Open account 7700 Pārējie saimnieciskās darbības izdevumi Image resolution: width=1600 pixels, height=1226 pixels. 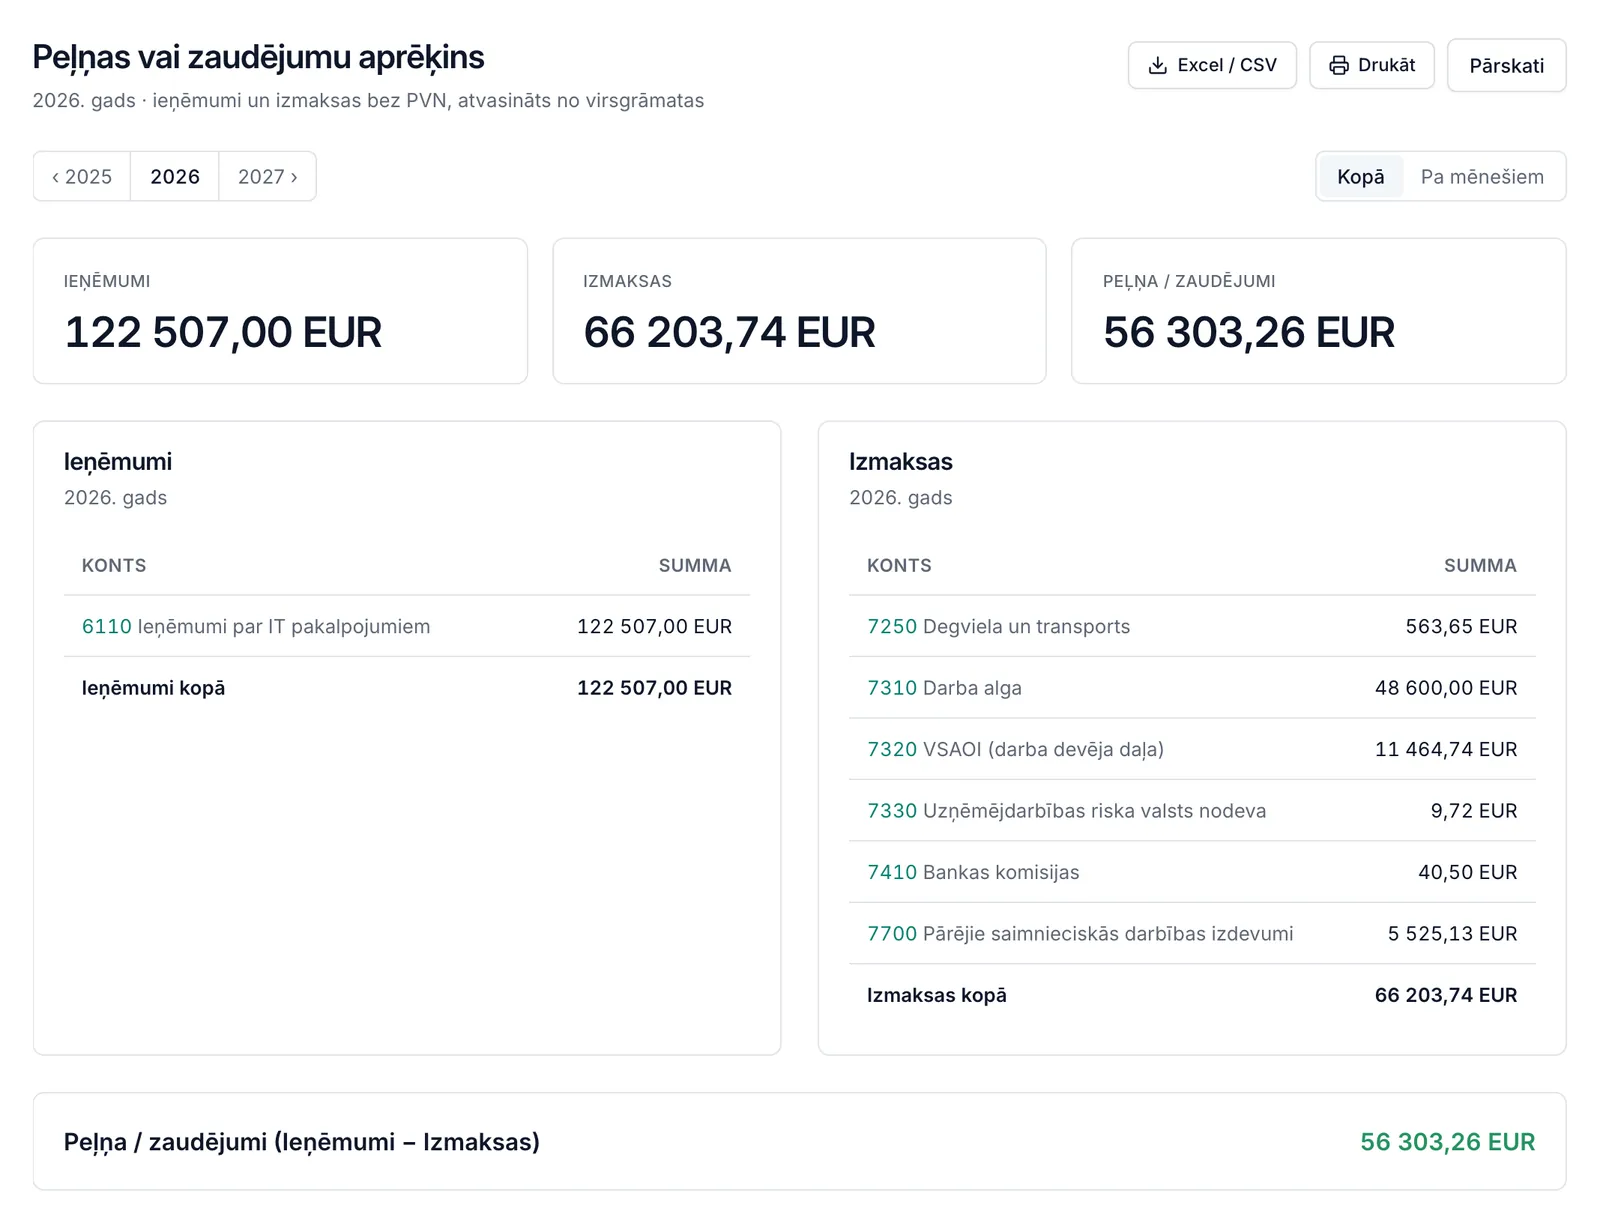click(x=1080, y=934)
